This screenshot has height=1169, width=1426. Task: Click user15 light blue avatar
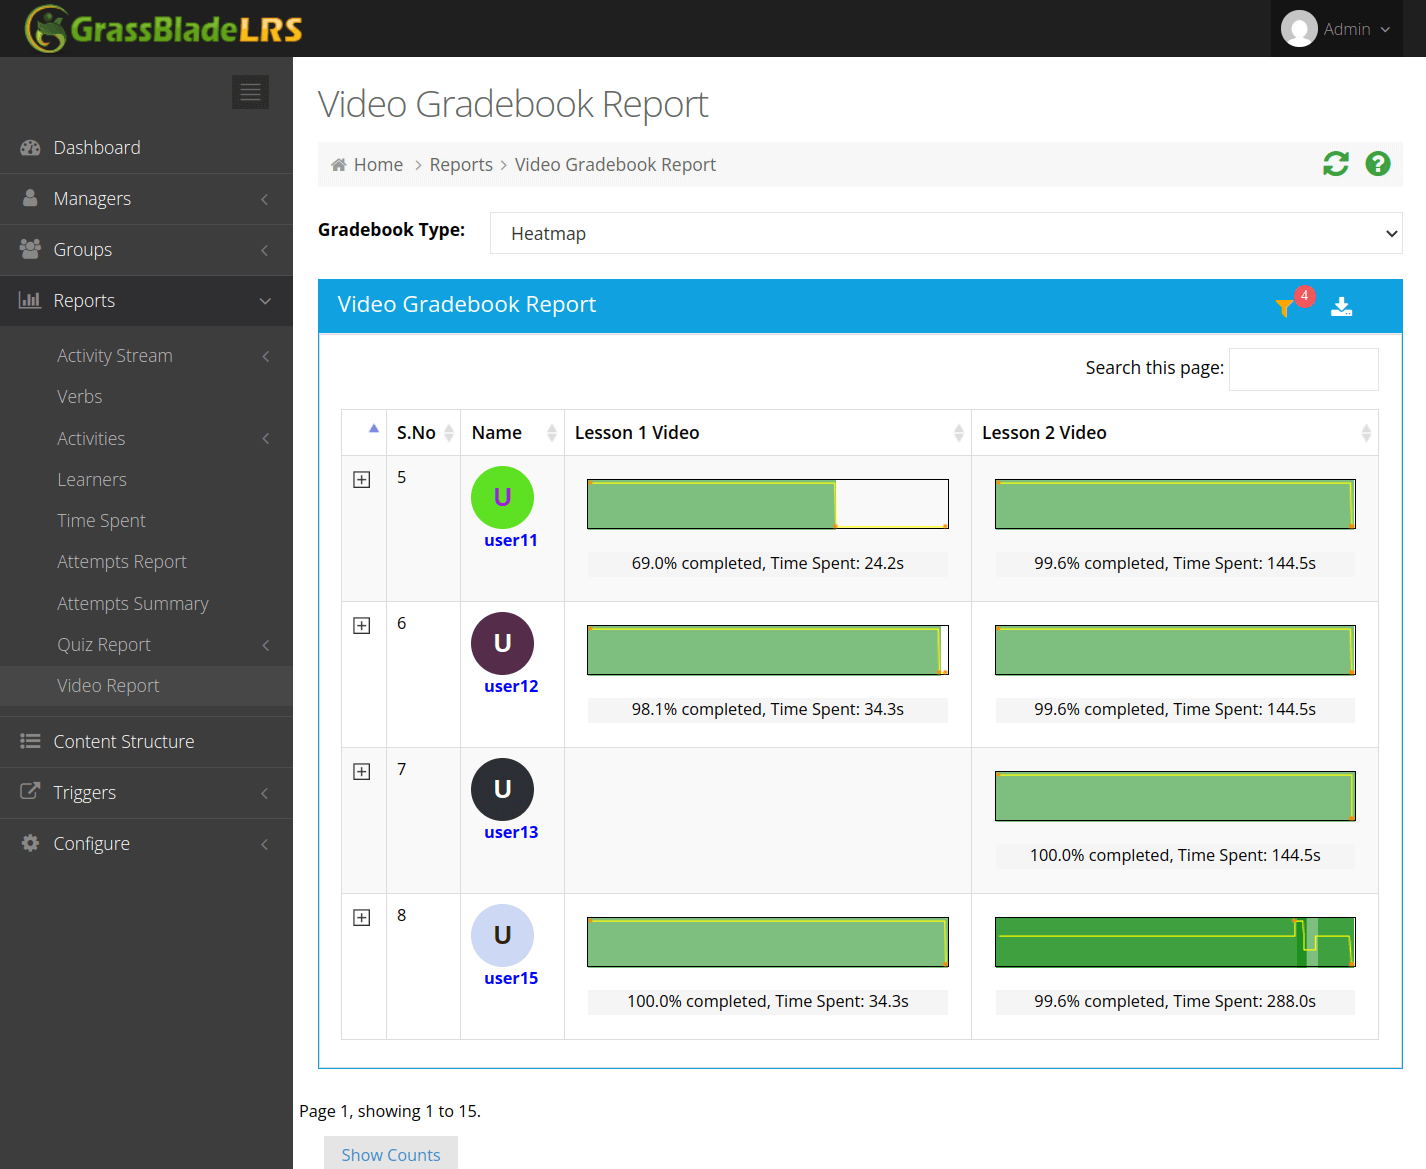tap(502, 935)
